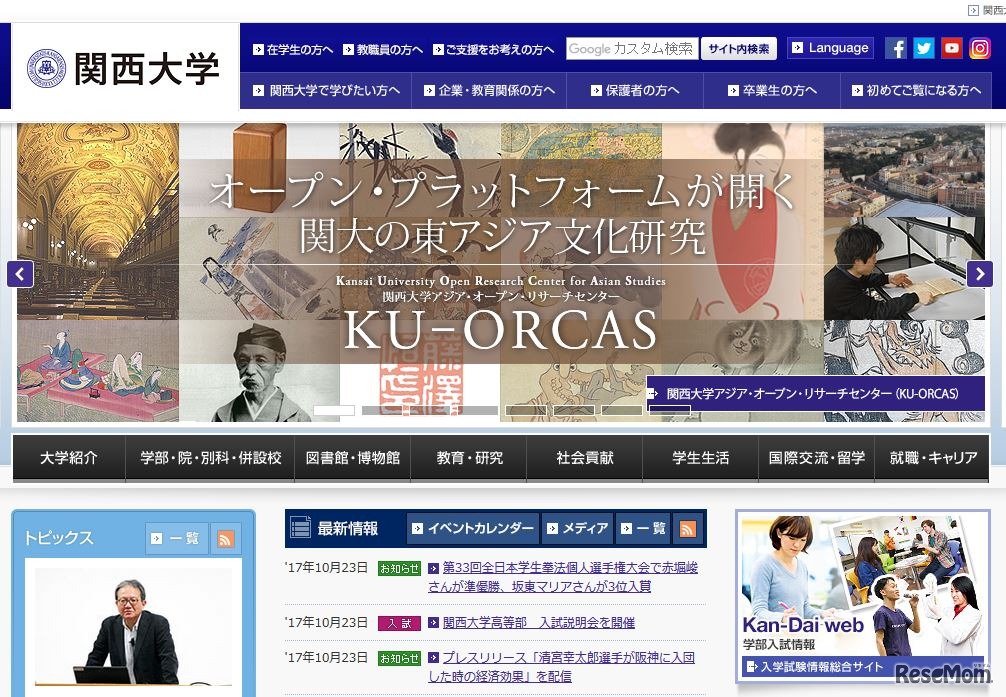Click the Language button
The height and width of the screenshot is (697, 1006).
pos(830,47)
